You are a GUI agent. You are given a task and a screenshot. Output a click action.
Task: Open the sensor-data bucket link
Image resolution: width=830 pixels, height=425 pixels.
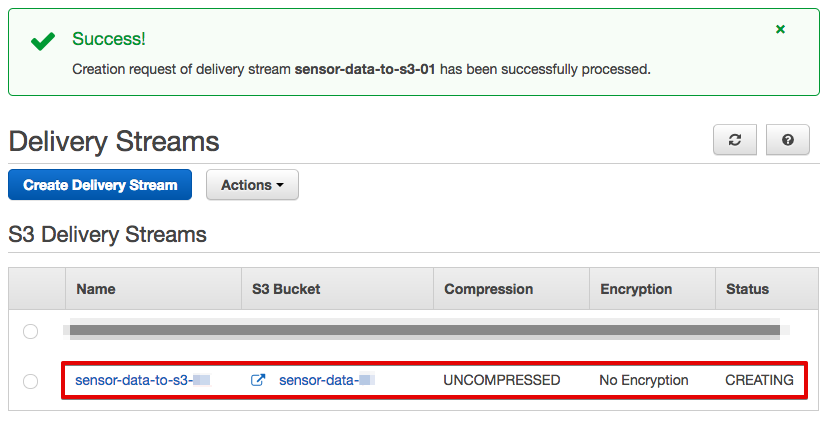pos(327,380)
